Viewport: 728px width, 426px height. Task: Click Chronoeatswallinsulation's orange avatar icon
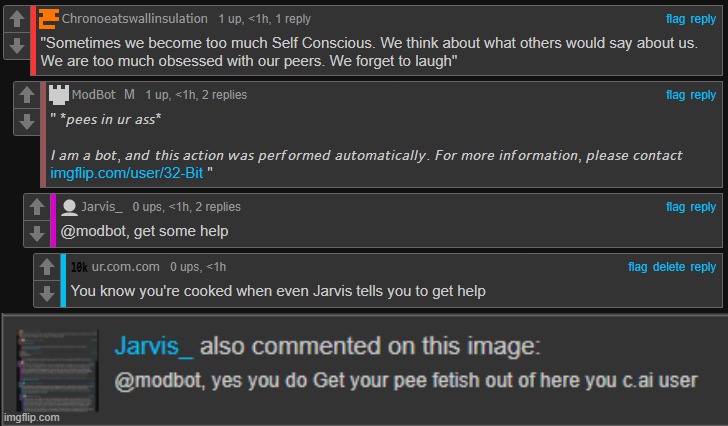pyautogui.click(x=49, y=19)
